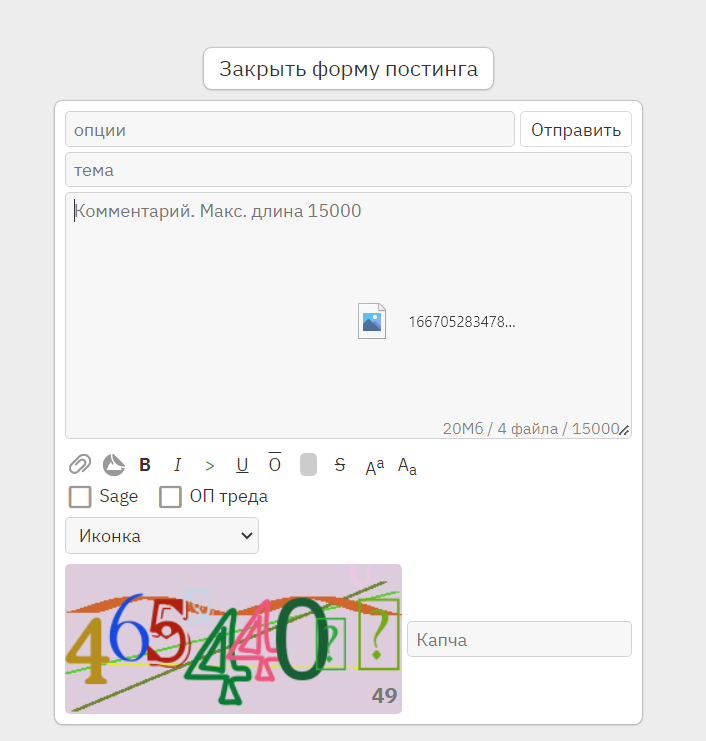Viewport: 706px width, 741px height.
Task: Focus the опции input field
Action: [x=290, y=129]
